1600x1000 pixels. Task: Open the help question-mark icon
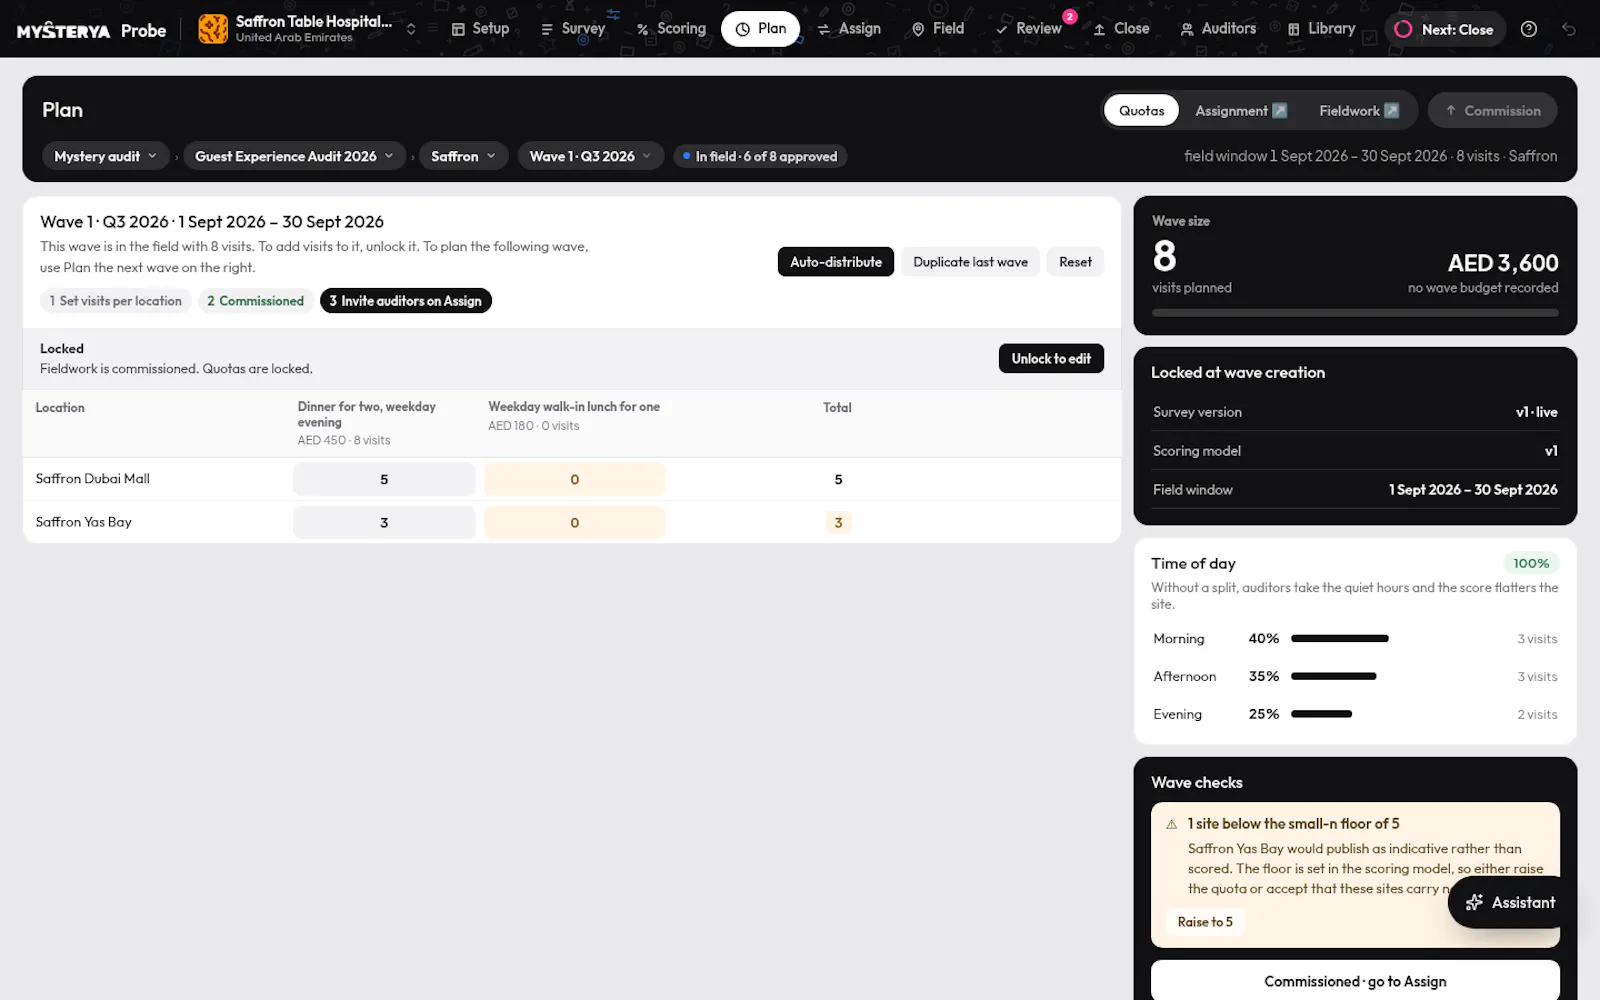[x=1528, y=29]
